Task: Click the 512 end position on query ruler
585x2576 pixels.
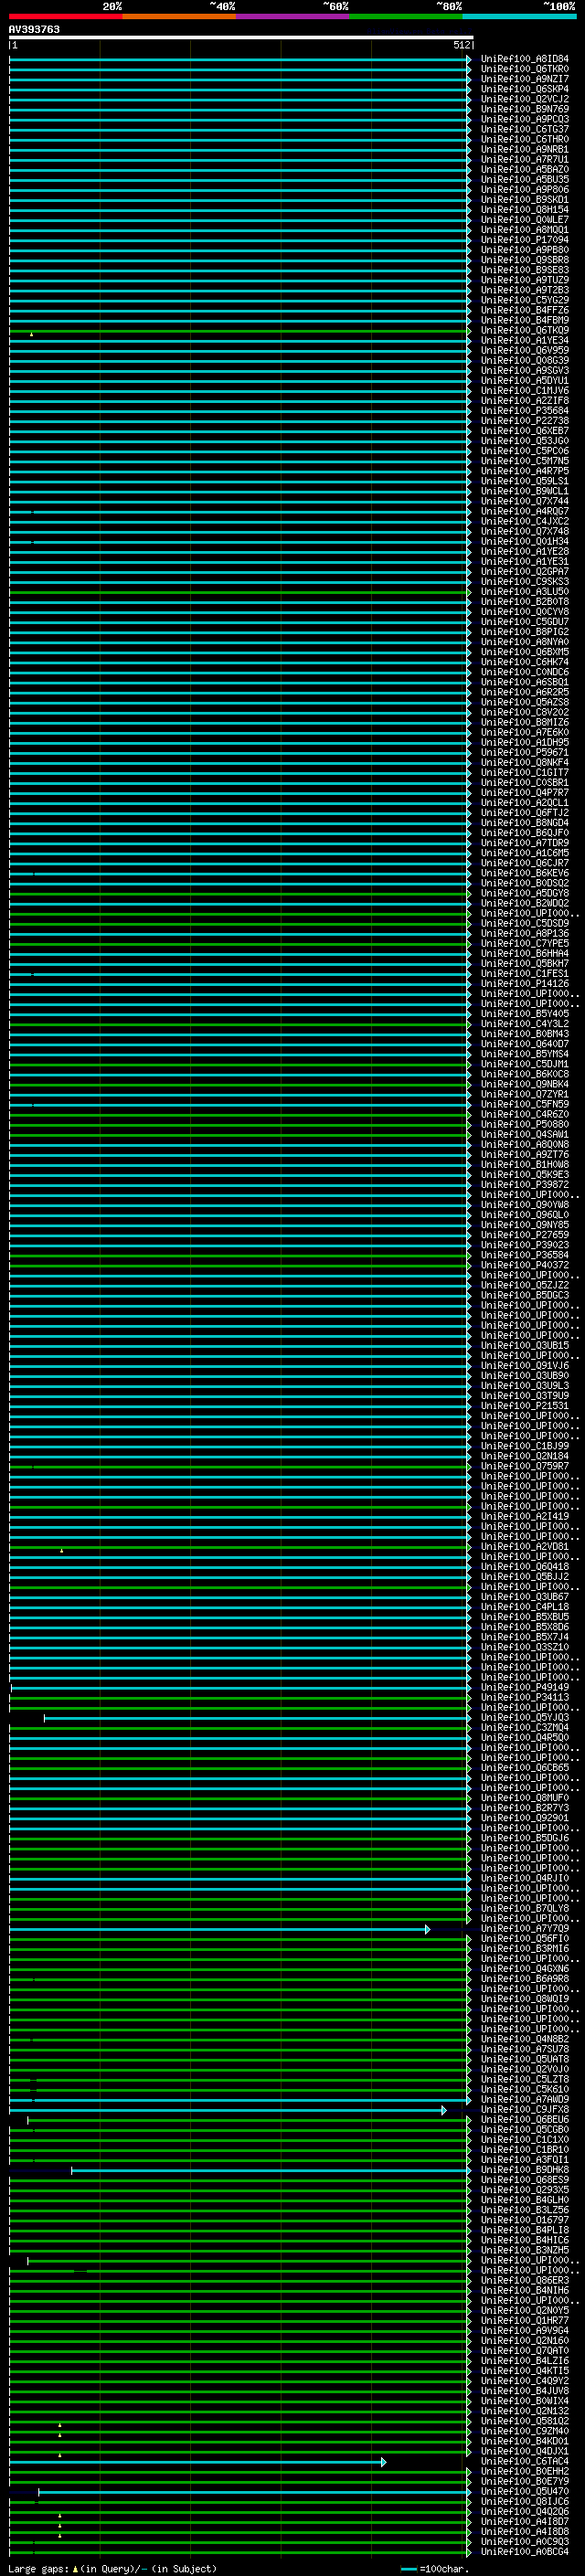Action: 461,45
